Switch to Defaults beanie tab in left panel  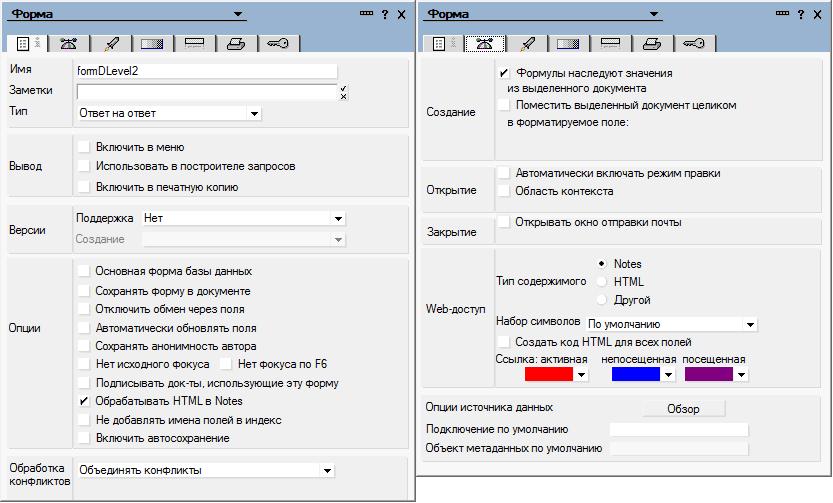click(69, 43)
